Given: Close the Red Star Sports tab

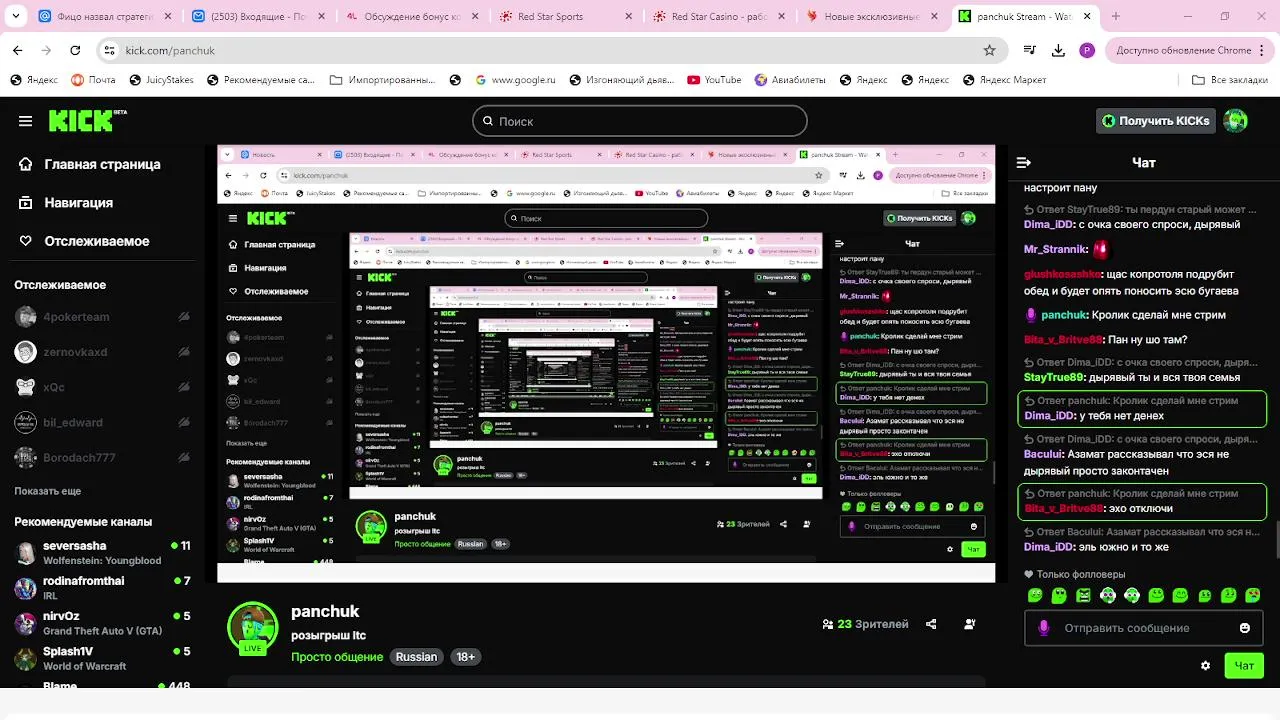Looking at the screenshot, I should coord(628,16).
